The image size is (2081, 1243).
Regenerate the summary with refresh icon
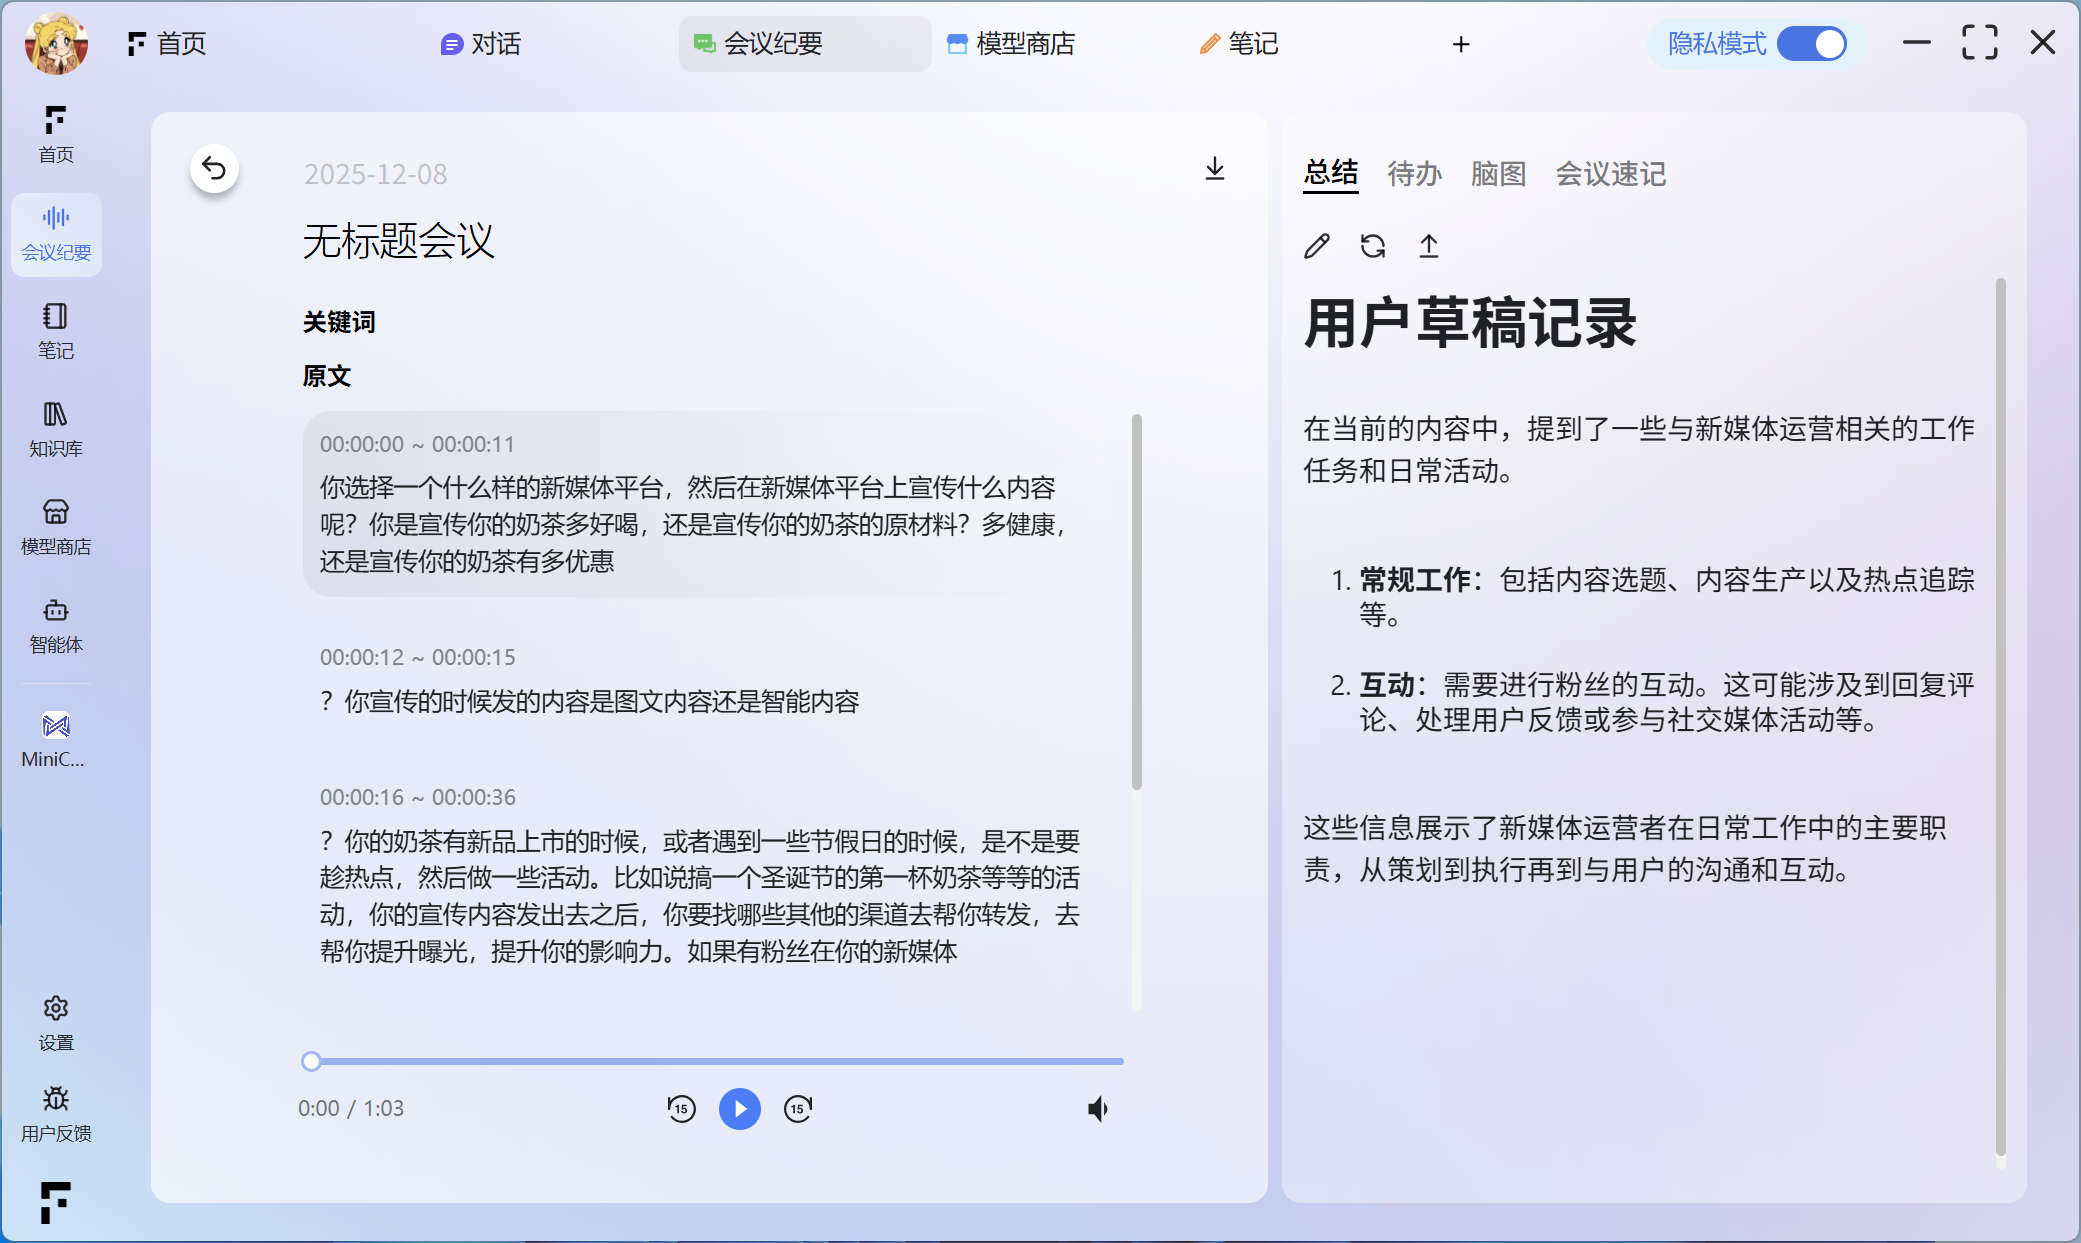pos(1373,246)
